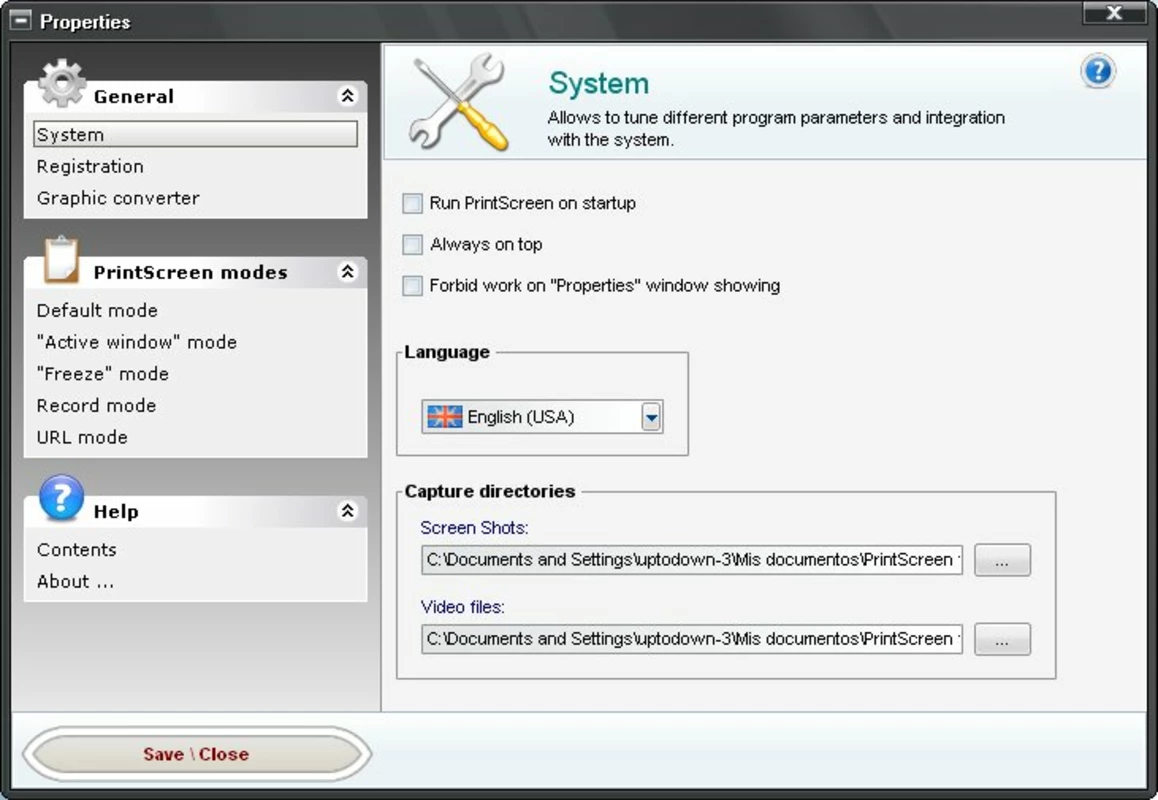Open "Active window" mode settings
Viewport: 1158px width, 800px height.
pos(137,342)
